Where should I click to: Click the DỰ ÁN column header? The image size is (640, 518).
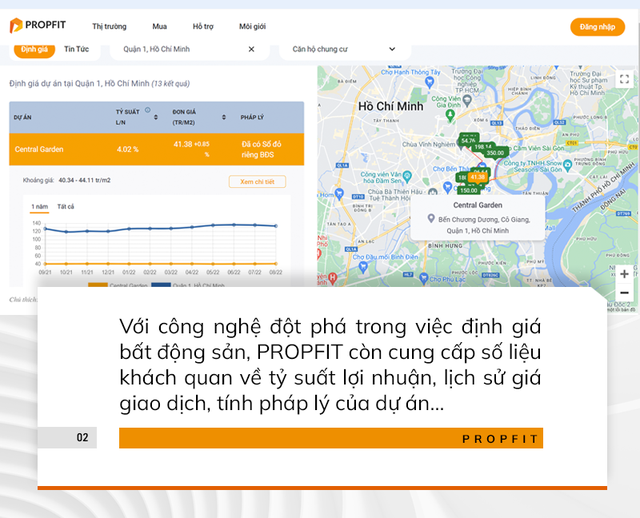(22, 117)
